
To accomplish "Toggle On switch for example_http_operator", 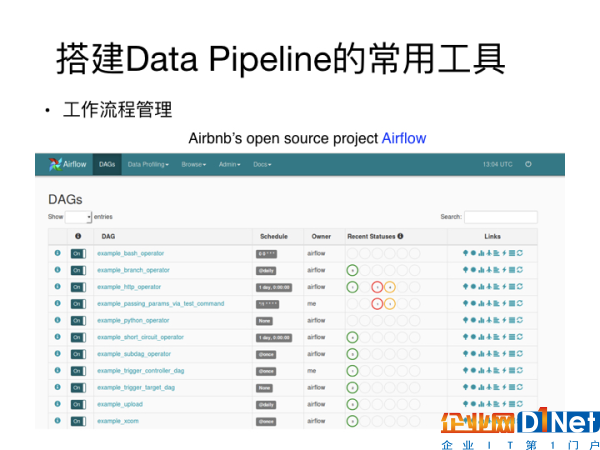I will point(78,287).
